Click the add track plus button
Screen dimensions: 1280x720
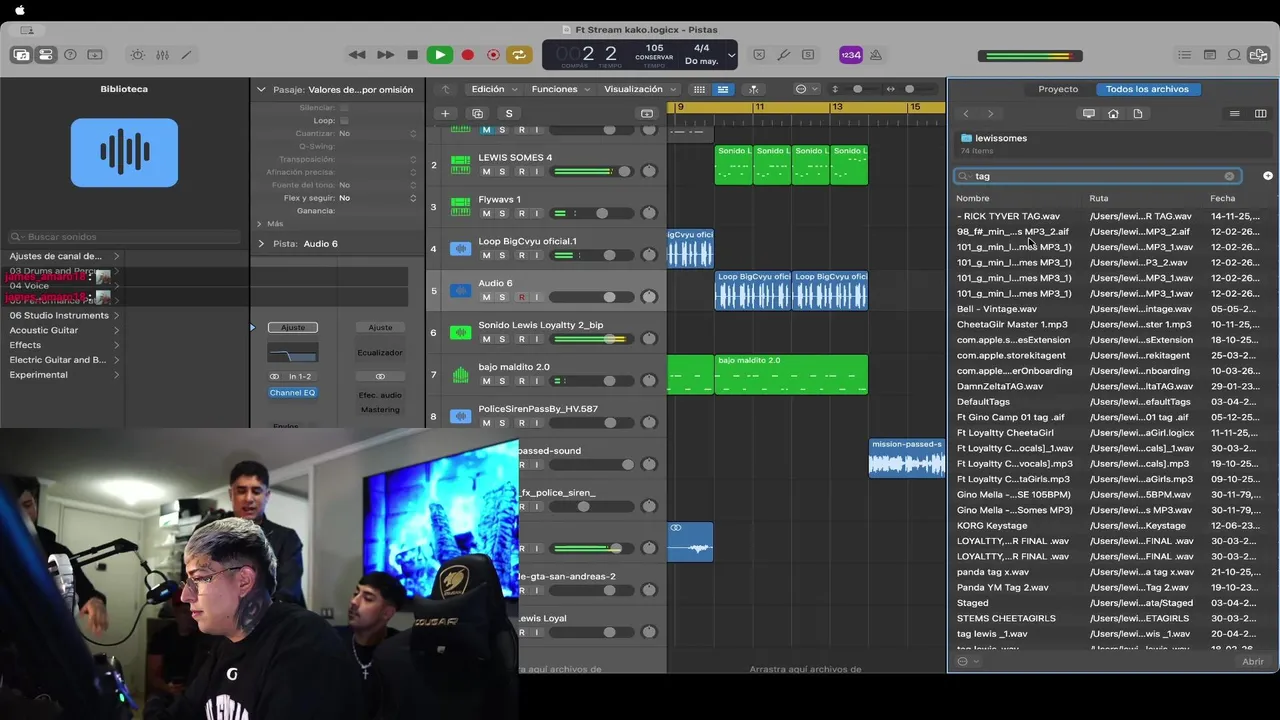coord(445,113)
